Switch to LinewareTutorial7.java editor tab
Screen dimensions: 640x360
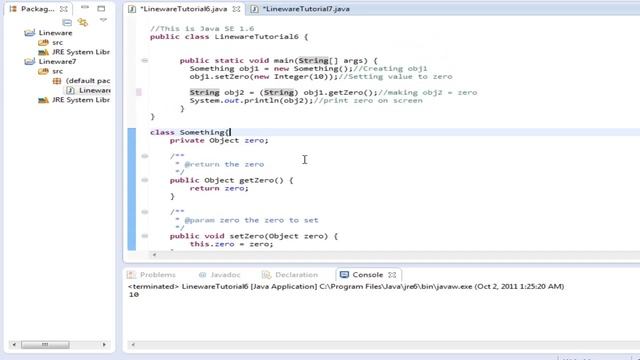(x=306, y=9)
